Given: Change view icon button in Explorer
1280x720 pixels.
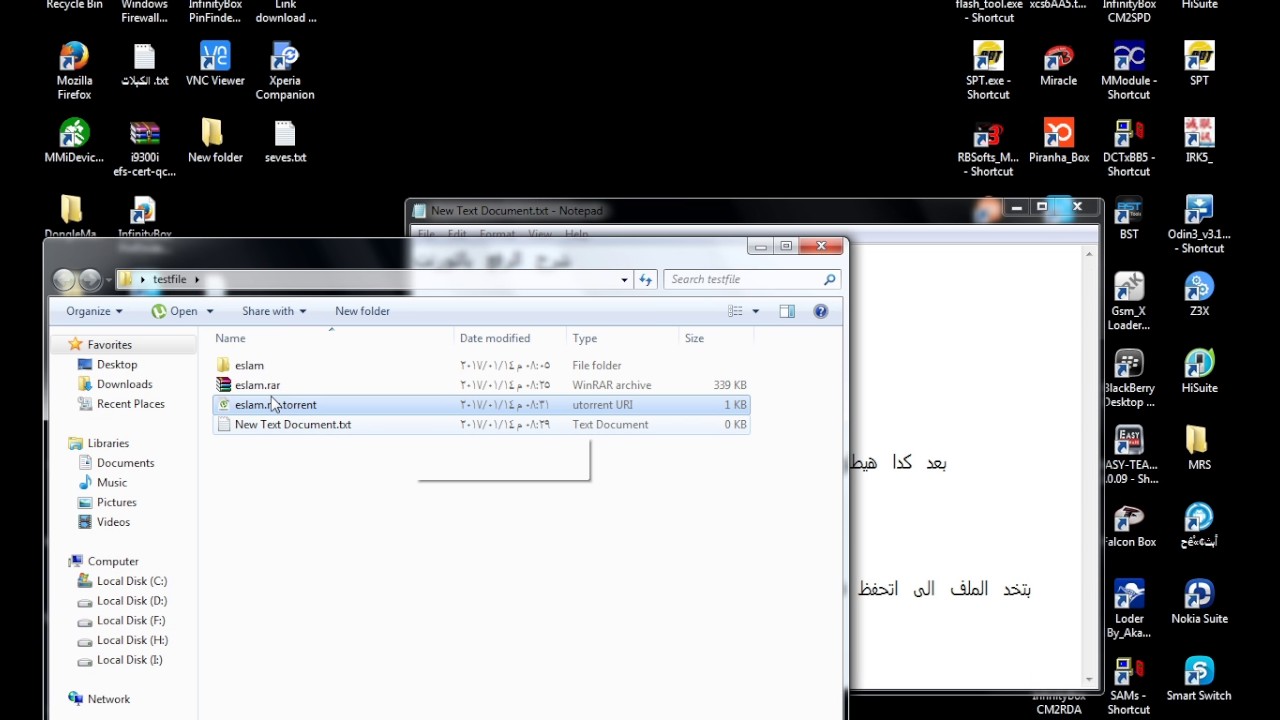Looking at the screenshot, I should tap(735, 311).
